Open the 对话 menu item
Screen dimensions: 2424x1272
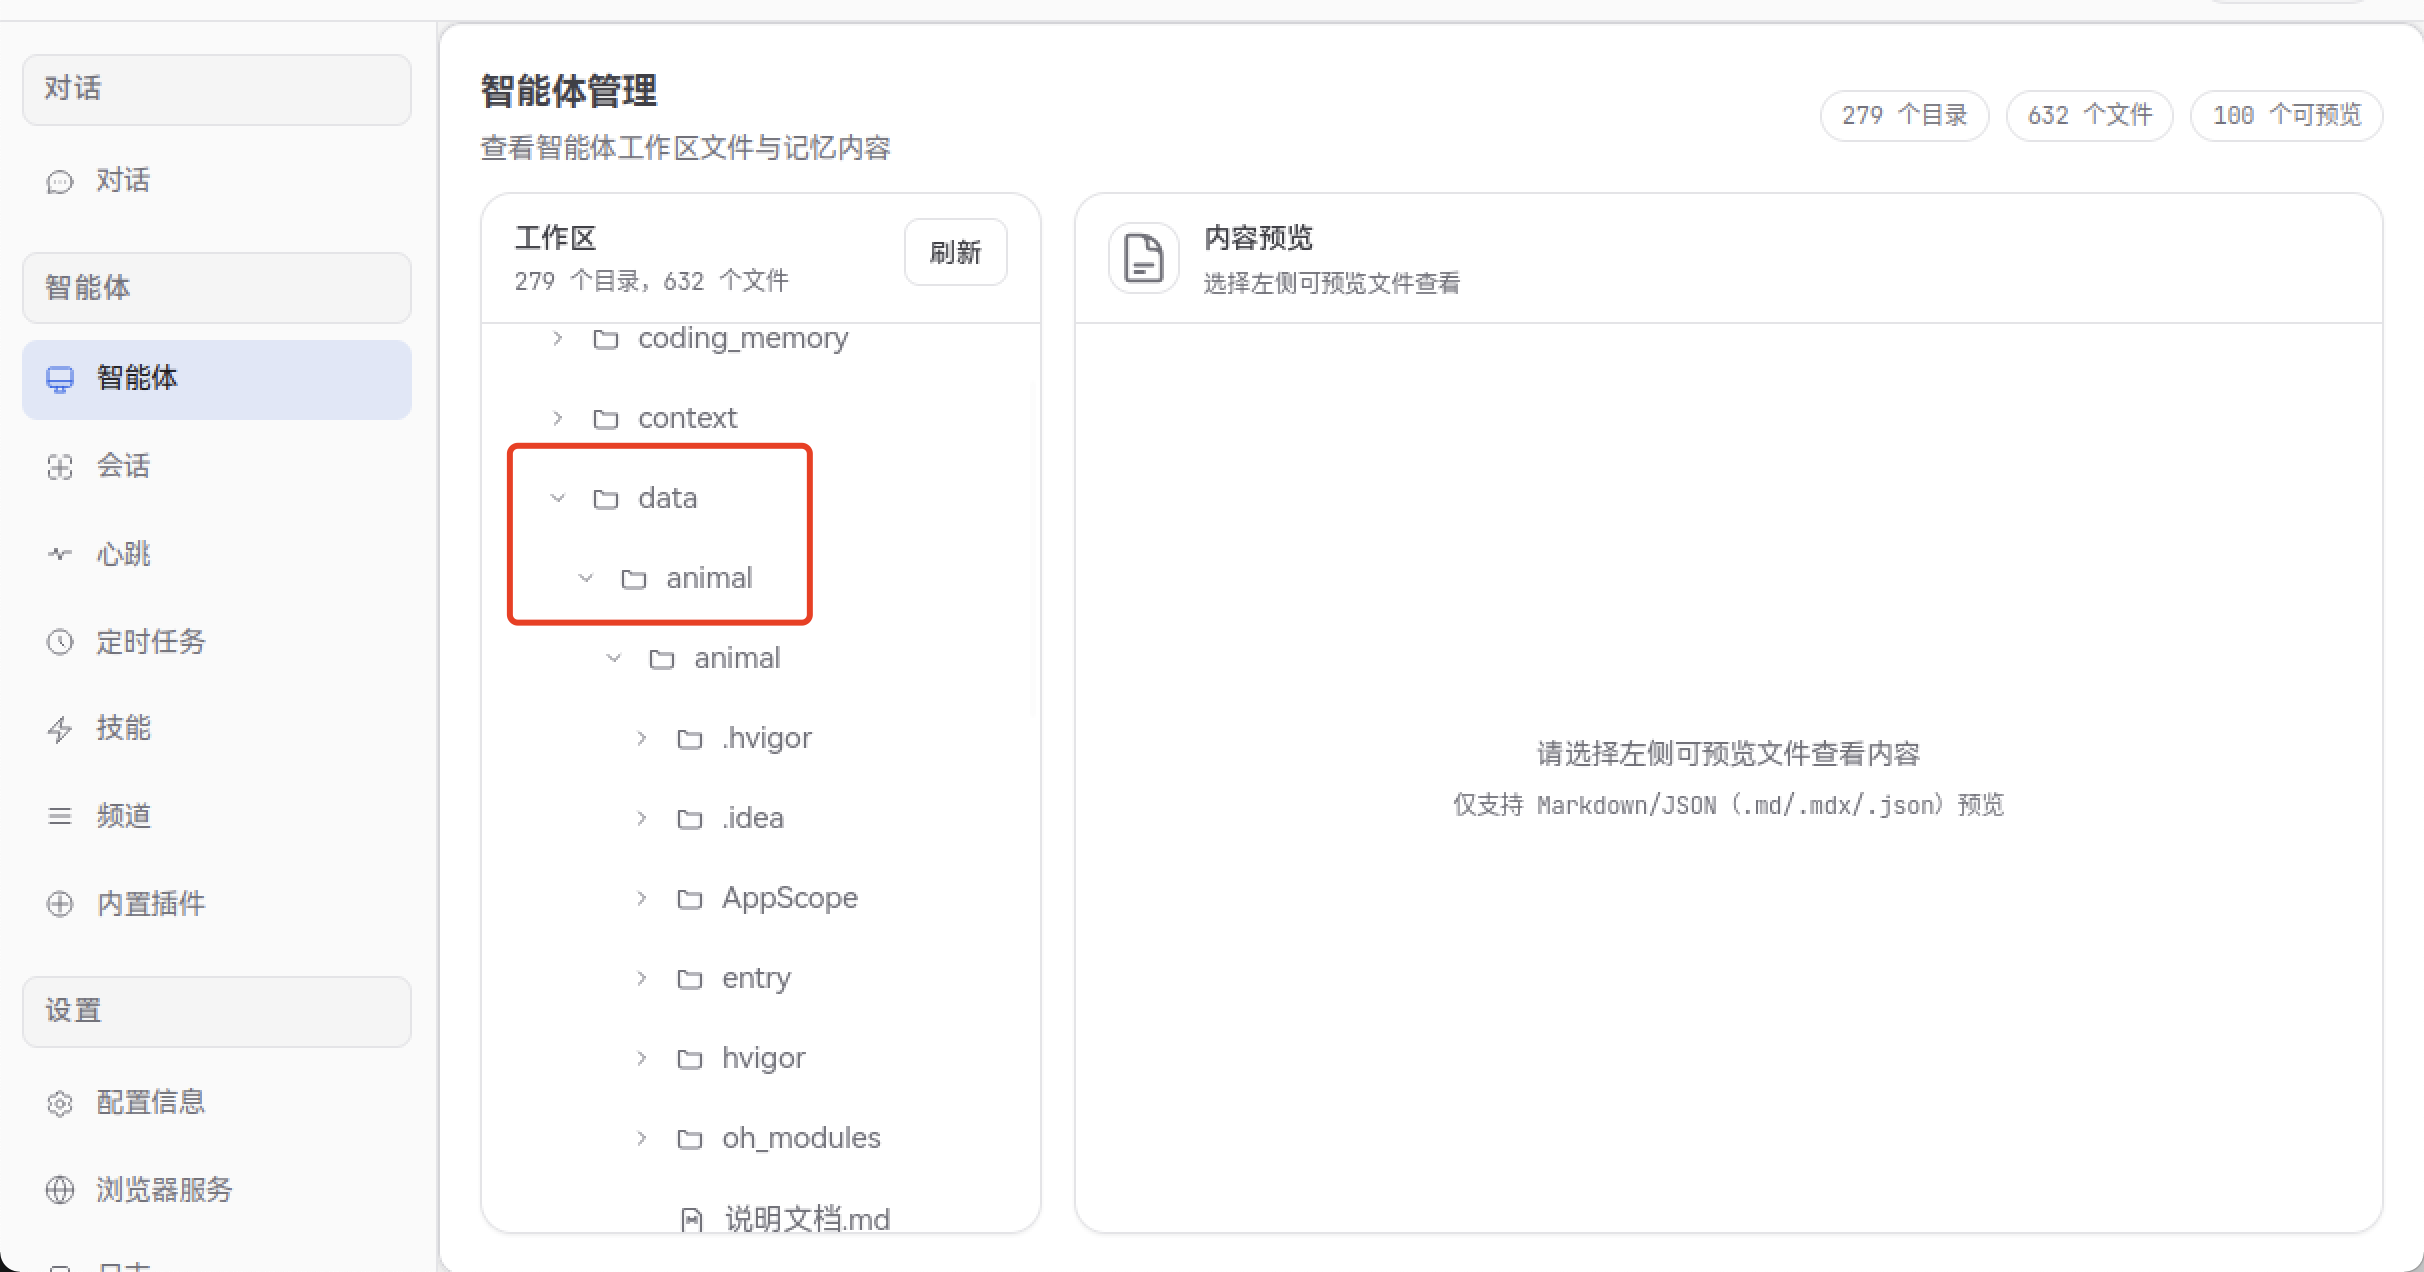[217, 181]
